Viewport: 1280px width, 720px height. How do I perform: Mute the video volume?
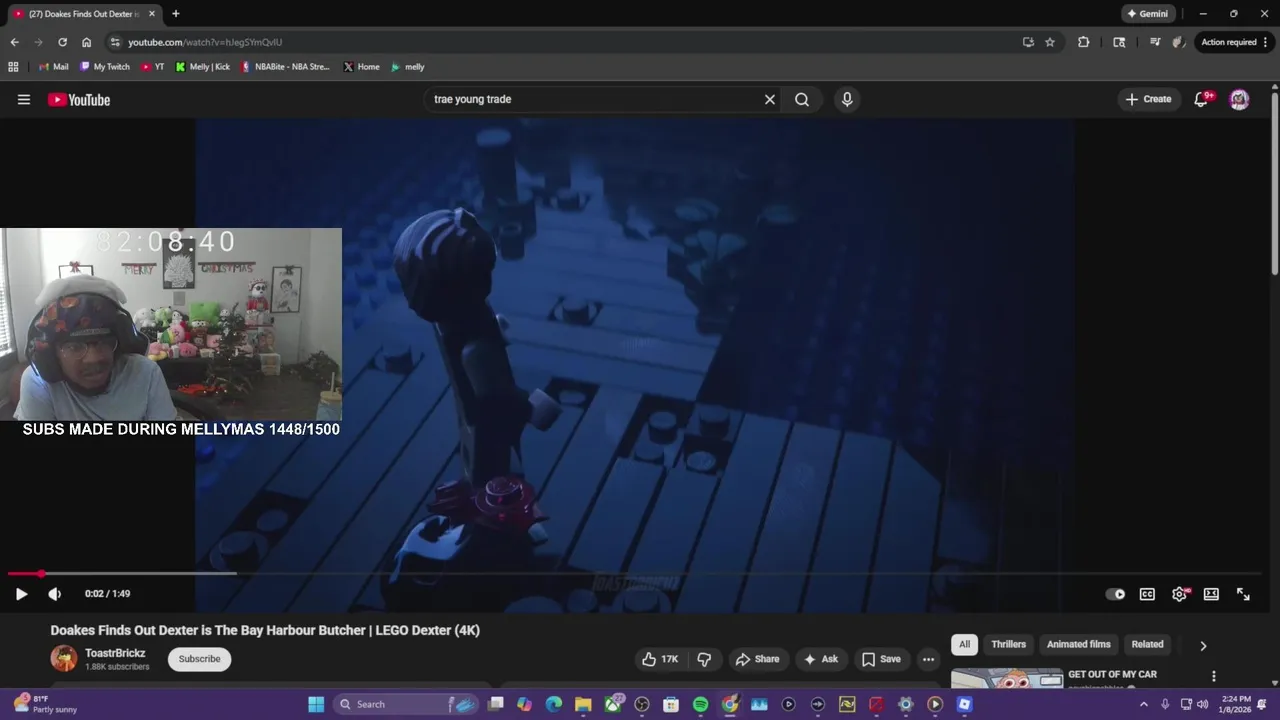[x=55, y=594]
